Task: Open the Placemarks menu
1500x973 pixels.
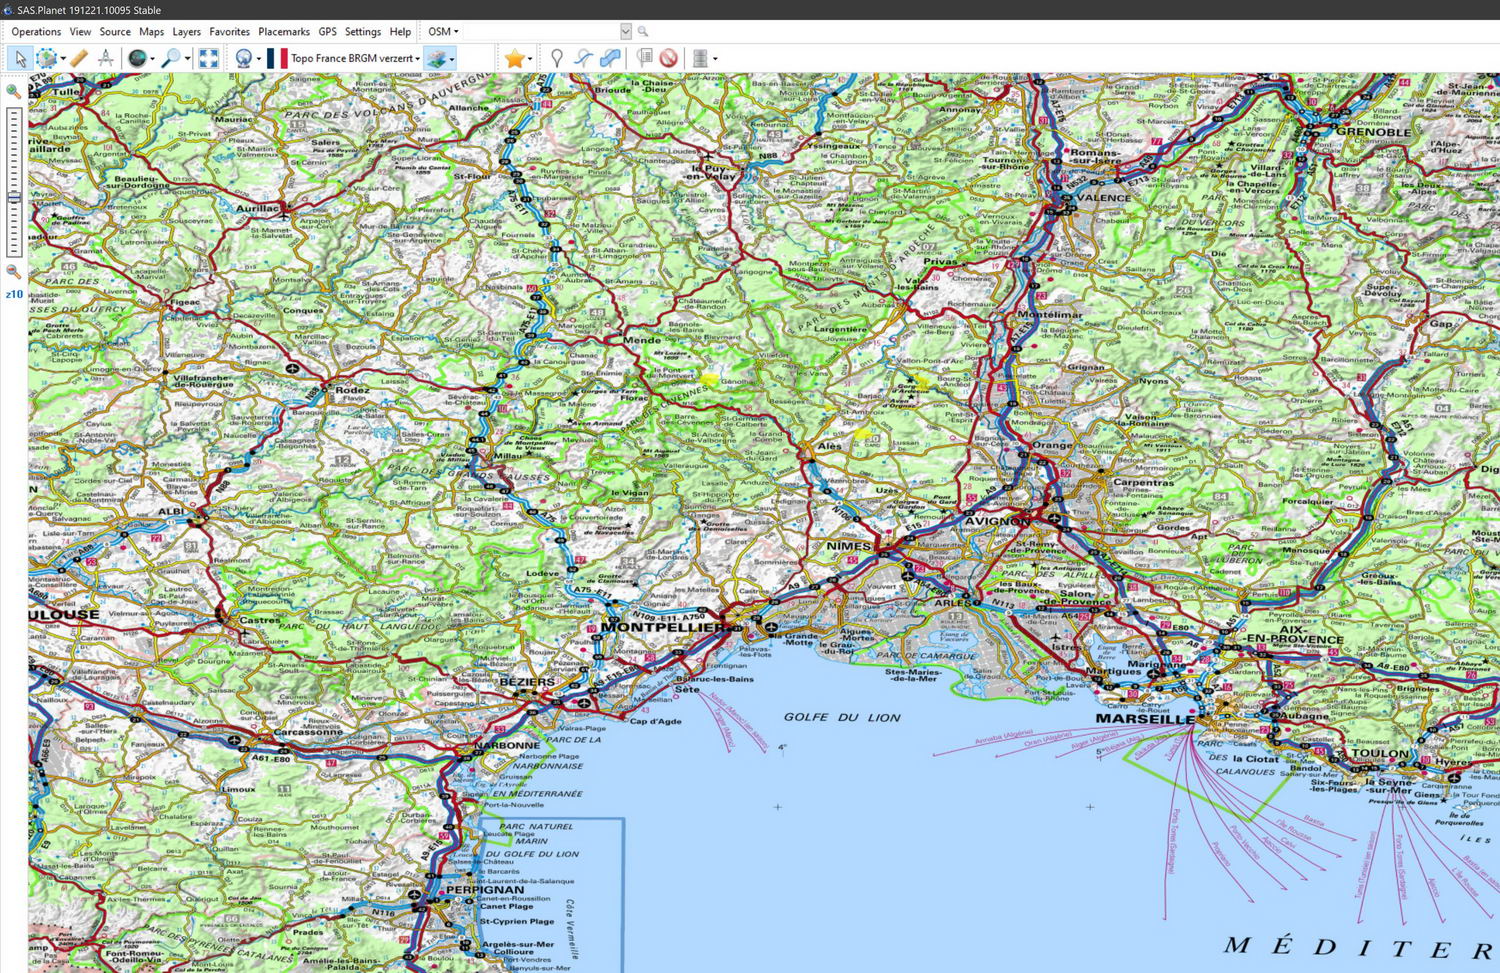Action: click(x=284, y=32)
